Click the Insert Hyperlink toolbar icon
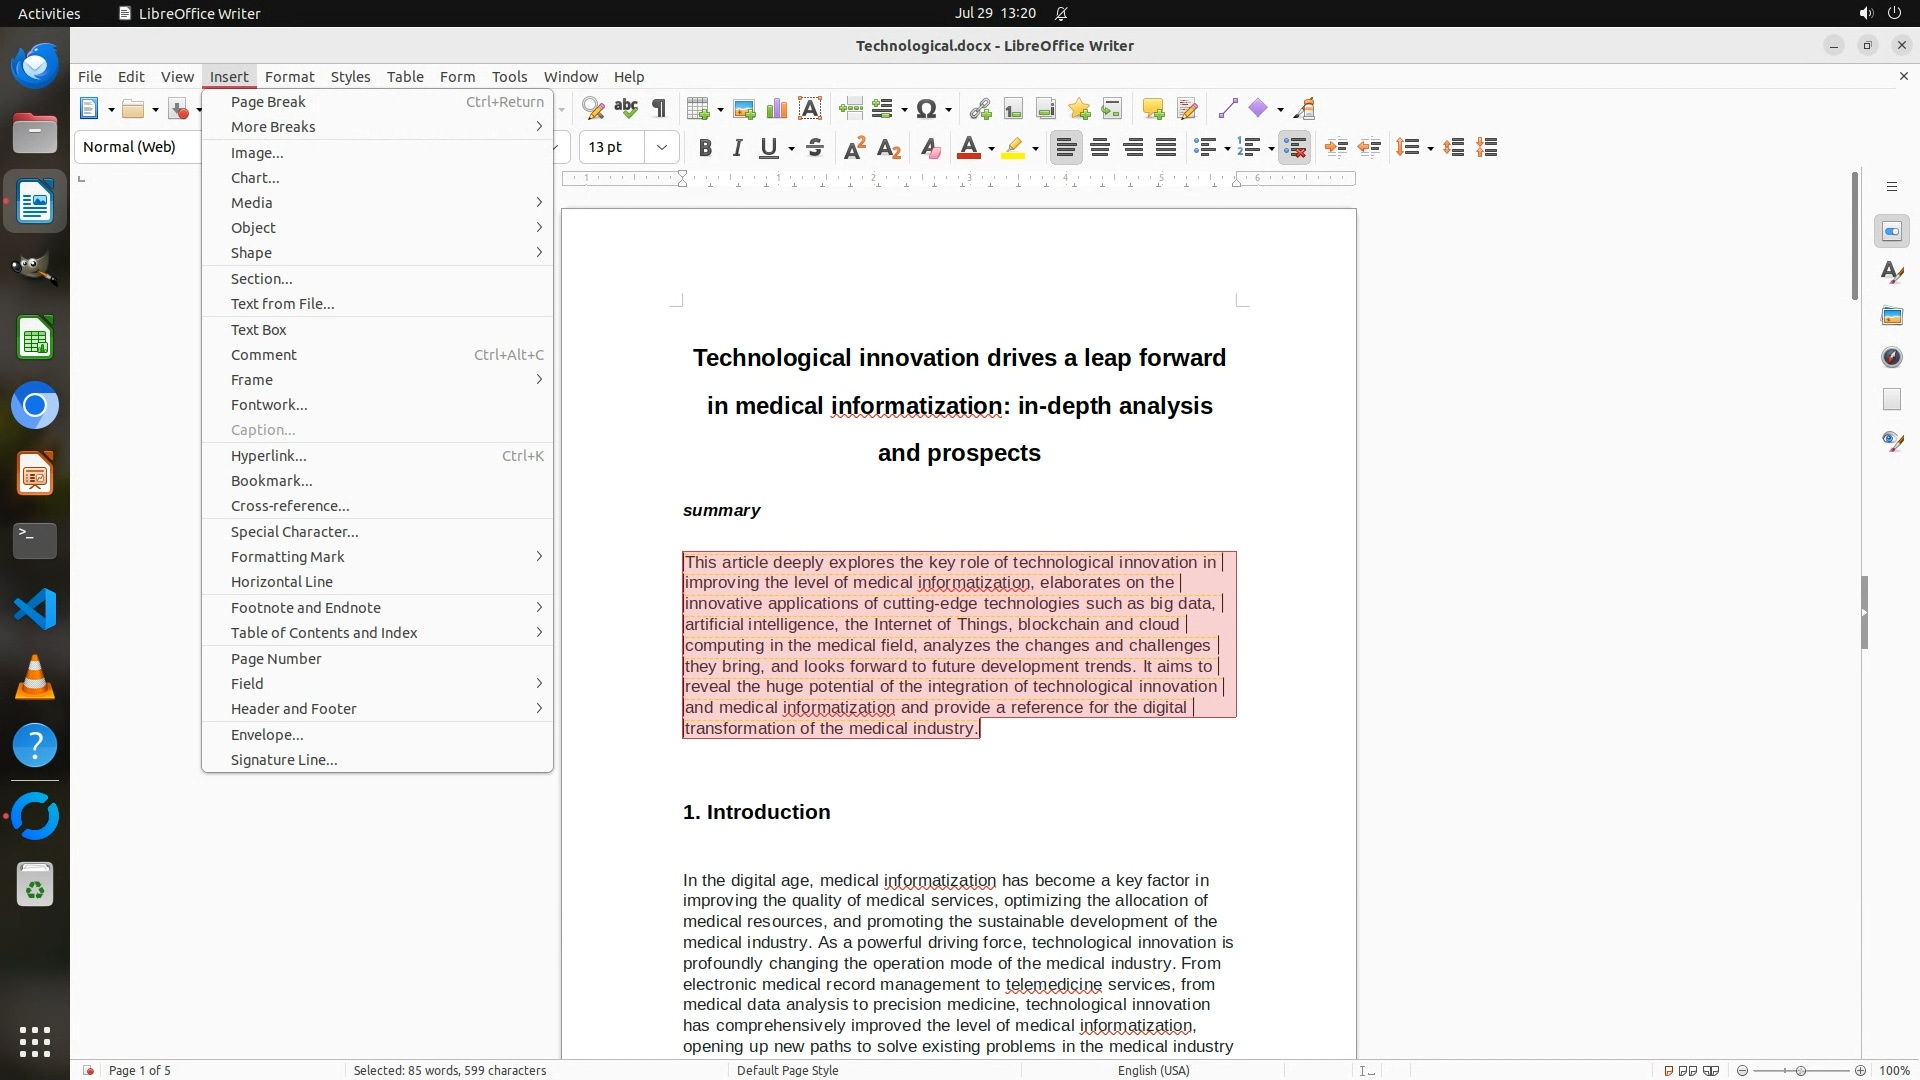 point(980,109)
